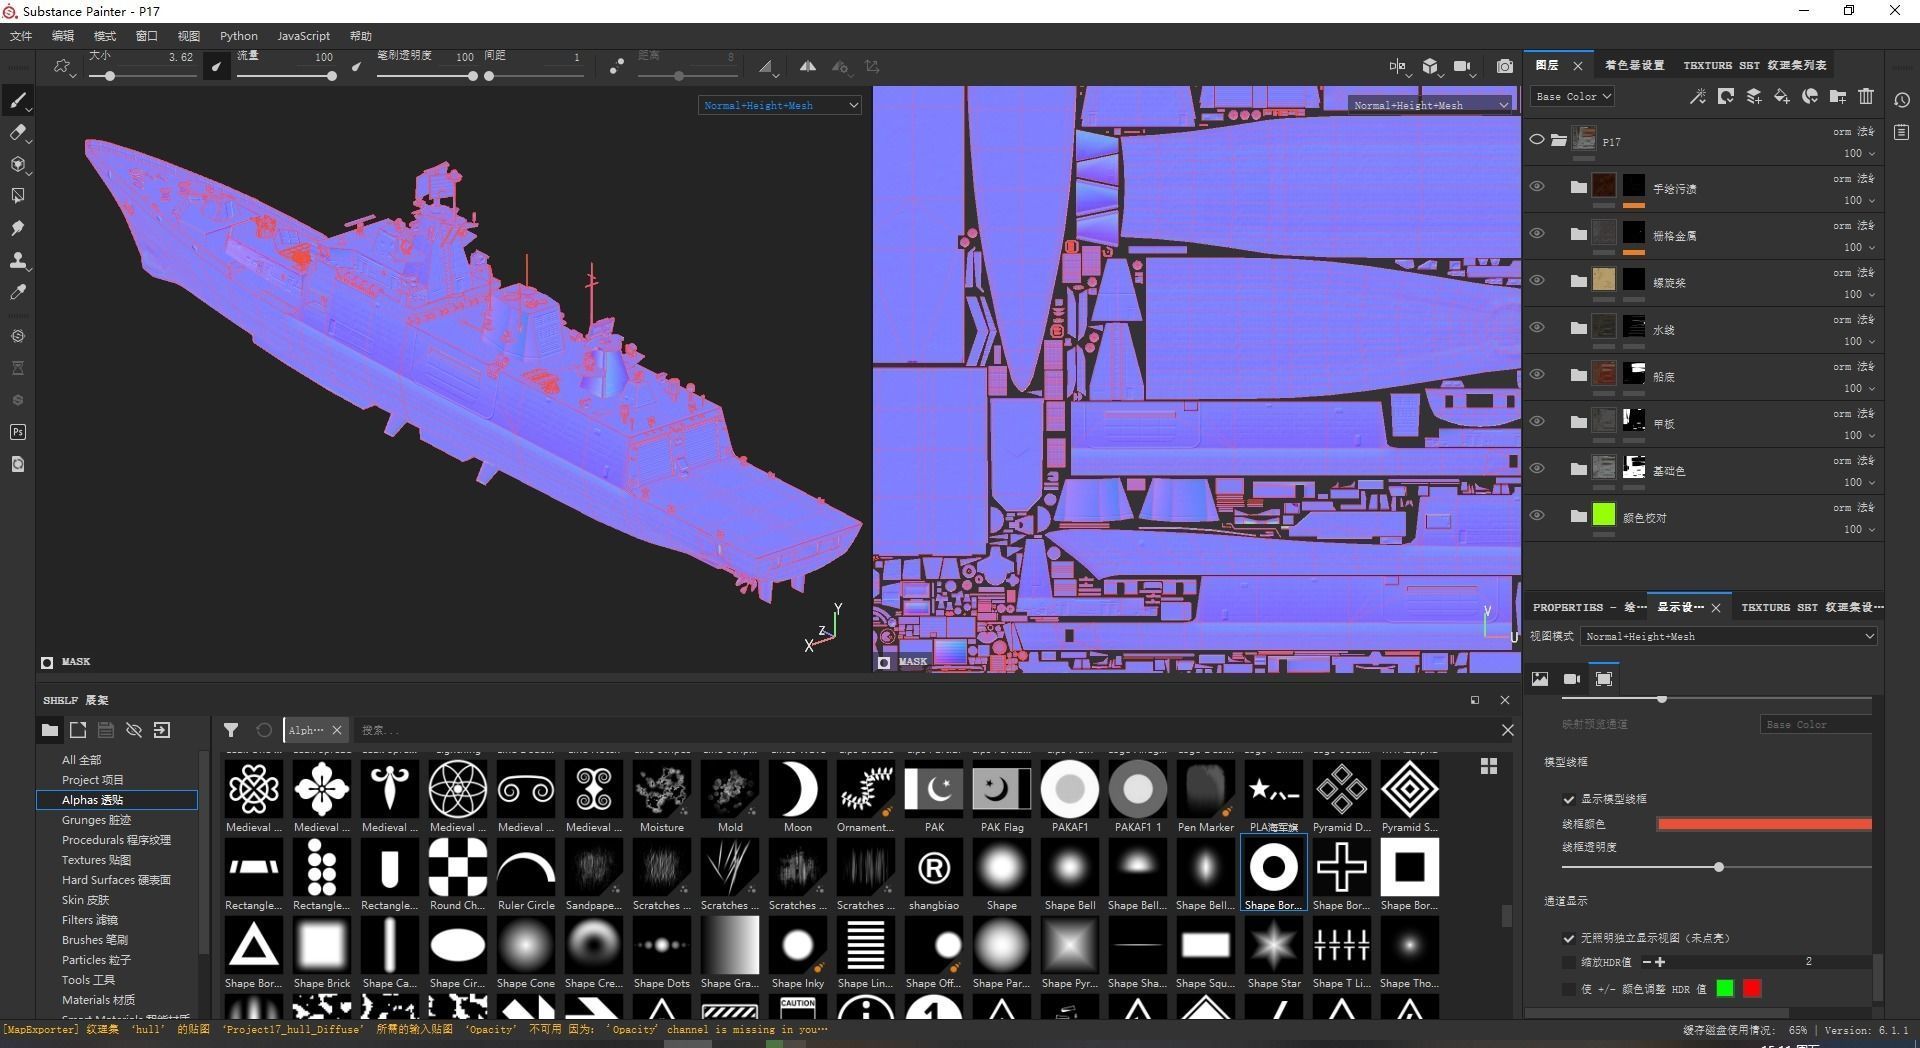
Task: Open the 2D viewport Normal+Height+Mesh dropdown
Action: (1430, 105)
